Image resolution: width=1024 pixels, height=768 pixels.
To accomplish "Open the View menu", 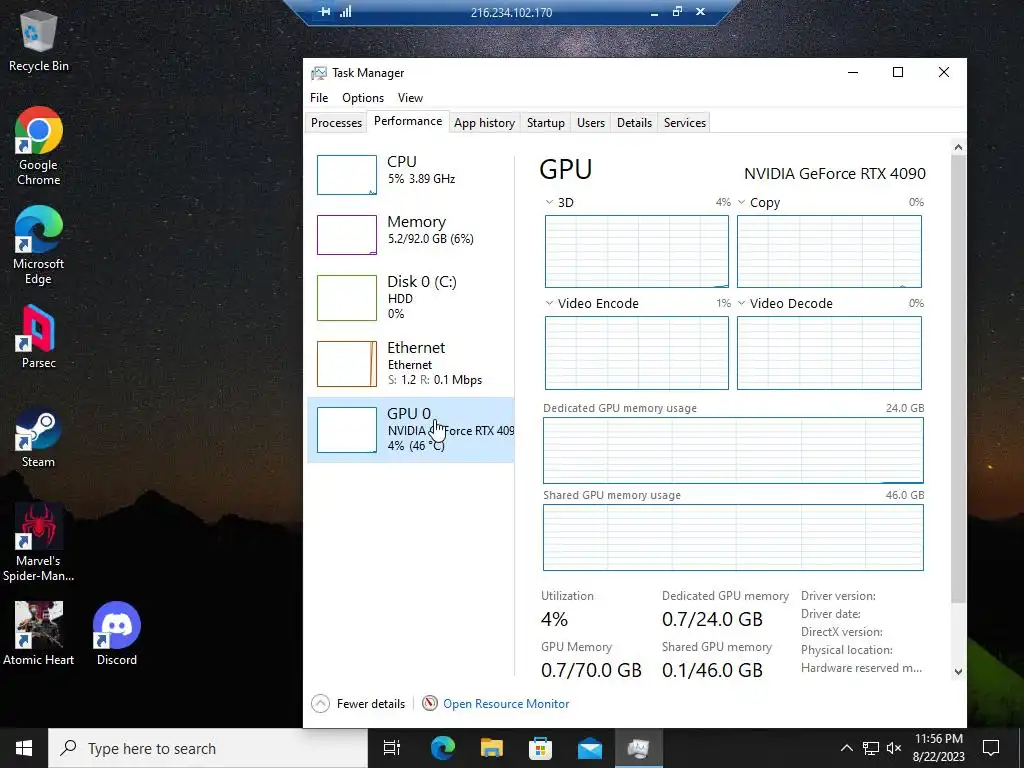I will (411, 97).
